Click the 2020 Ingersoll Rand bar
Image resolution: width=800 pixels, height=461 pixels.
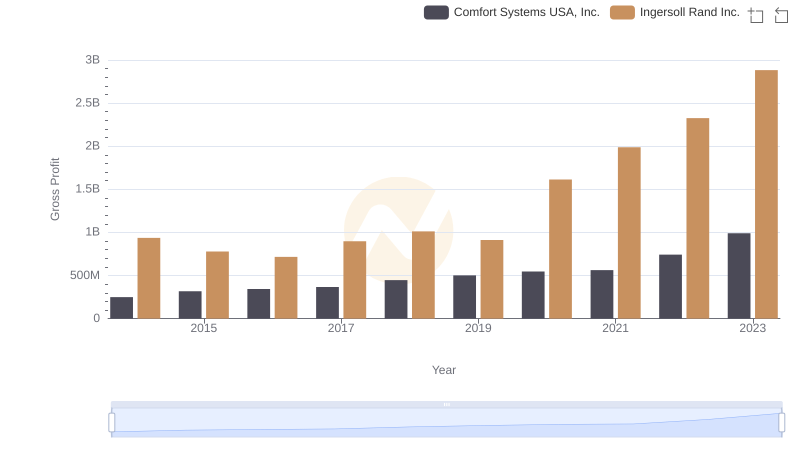[561, 249]
